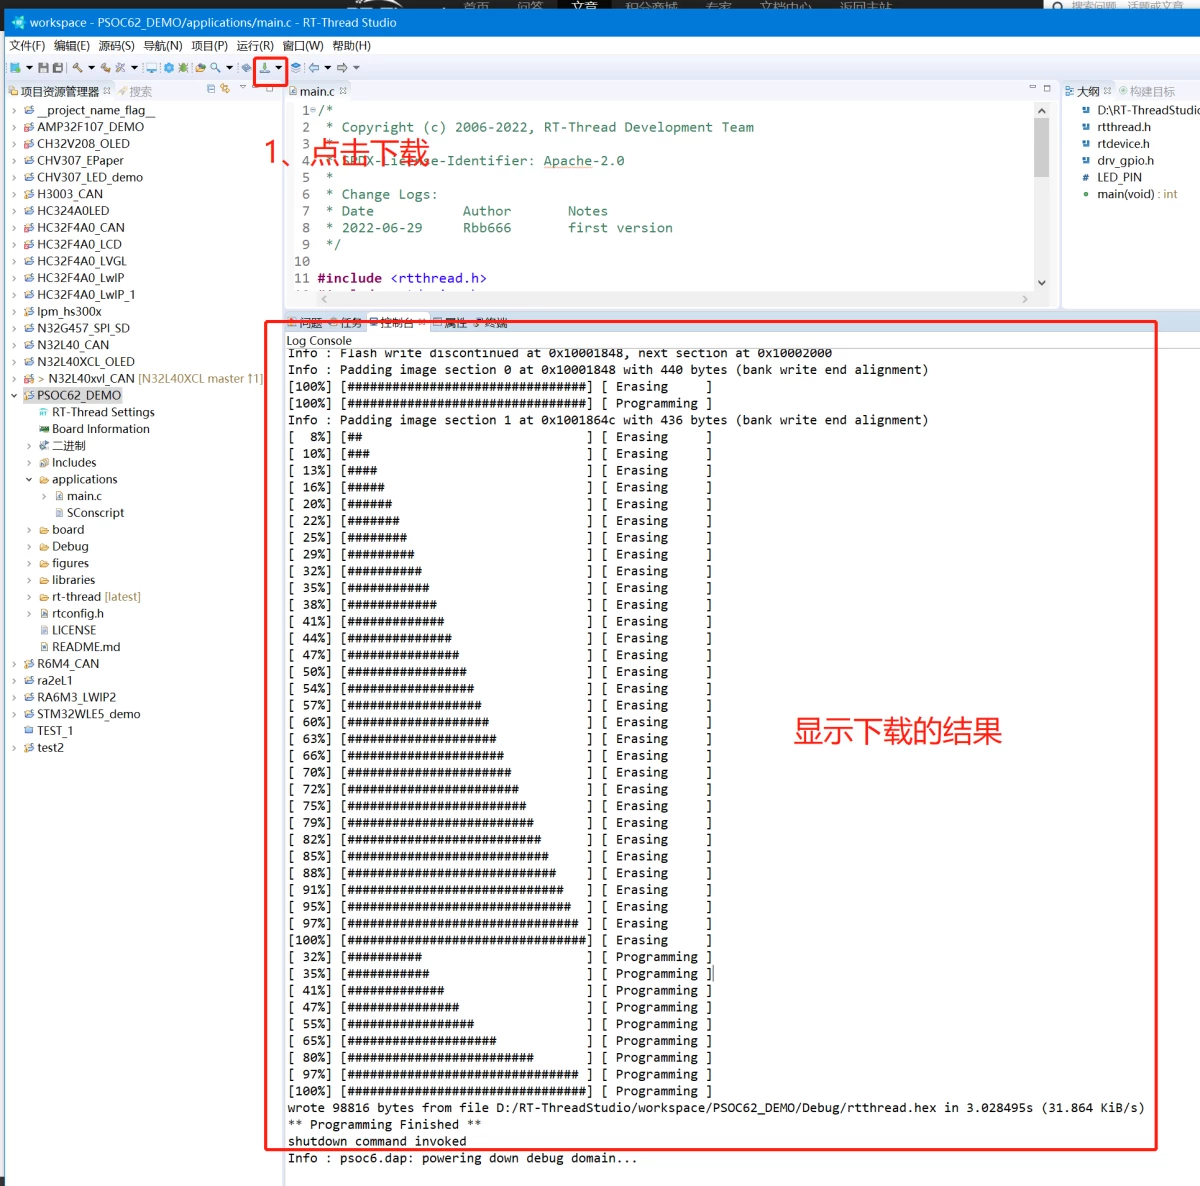Collapse the applications folder
1200x1186 pixels.
tap(29, 479)
